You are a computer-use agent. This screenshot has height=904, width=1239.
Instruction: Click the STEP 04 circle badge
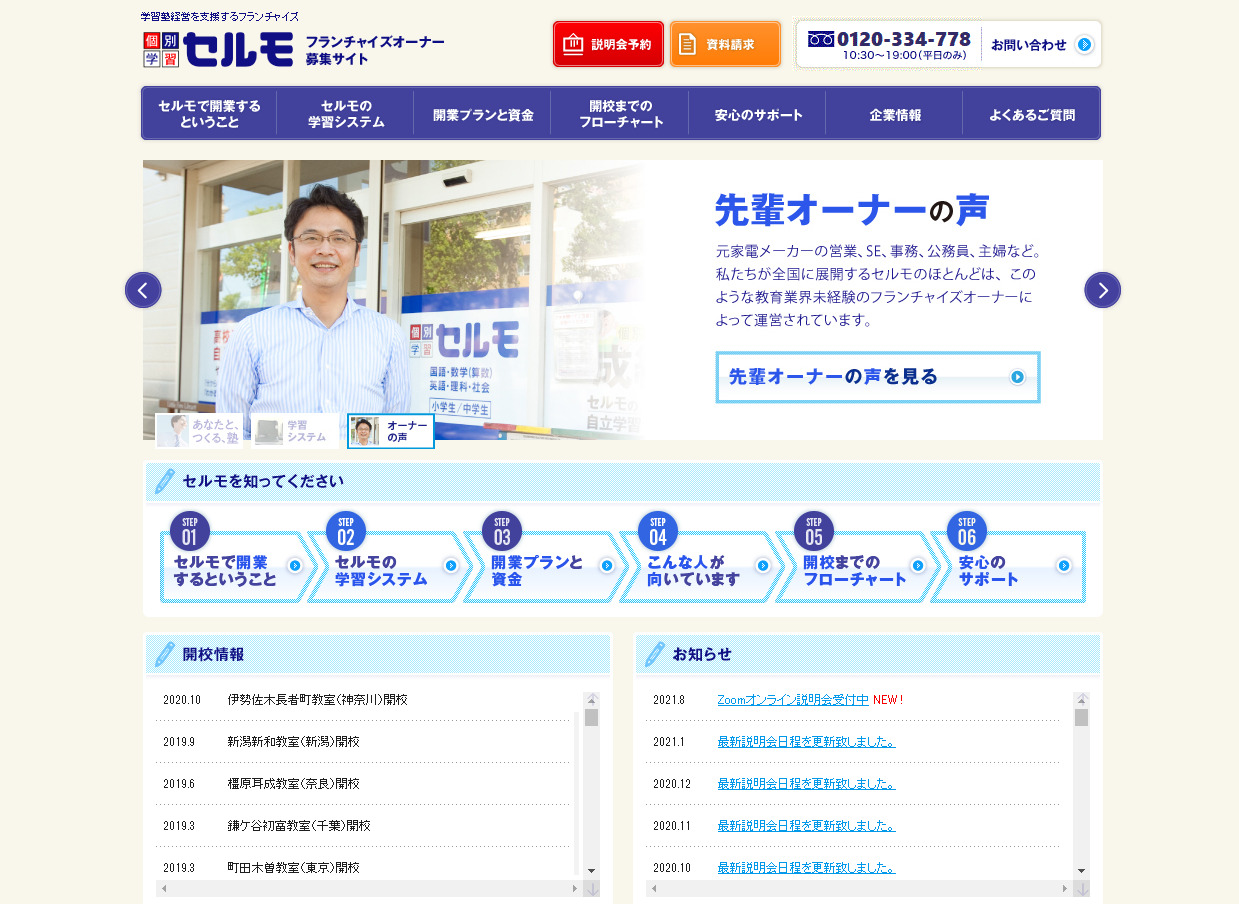(x=658, y=531)
